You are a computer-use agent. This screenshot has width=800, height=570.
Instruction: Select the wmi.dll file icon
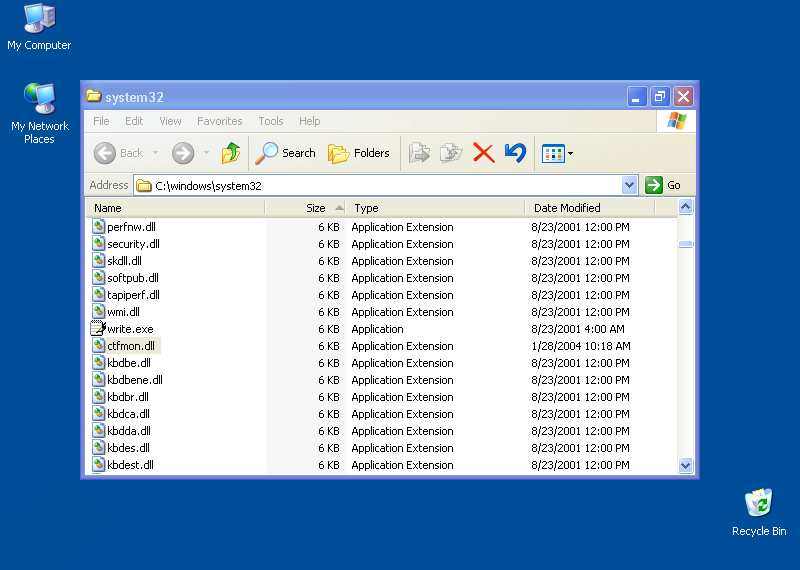pos(98,312)
